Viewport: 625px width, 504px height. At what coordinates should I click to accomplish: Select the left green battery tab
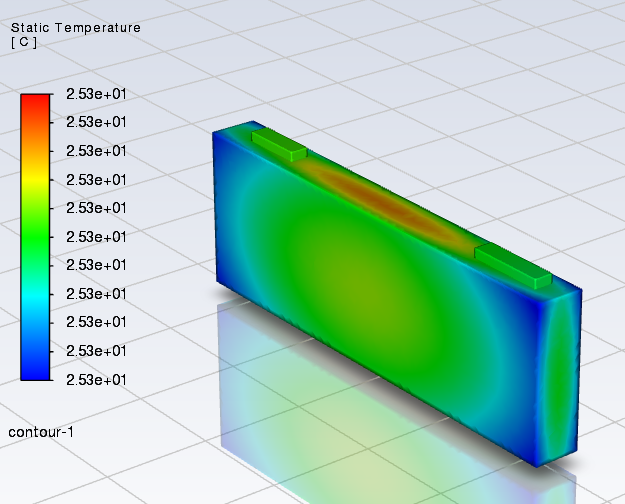tap(279, 144)
